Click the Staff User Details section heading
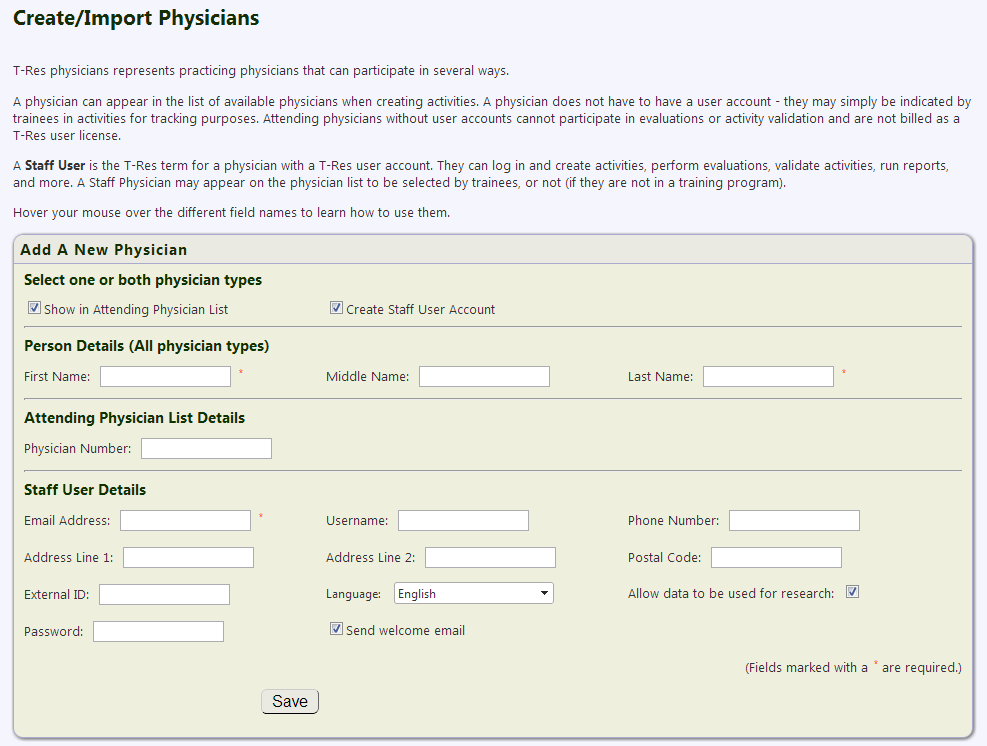Image resolution: width=987 pixels, height=746 pixels. pyautogui.click(x=85, y=490)
